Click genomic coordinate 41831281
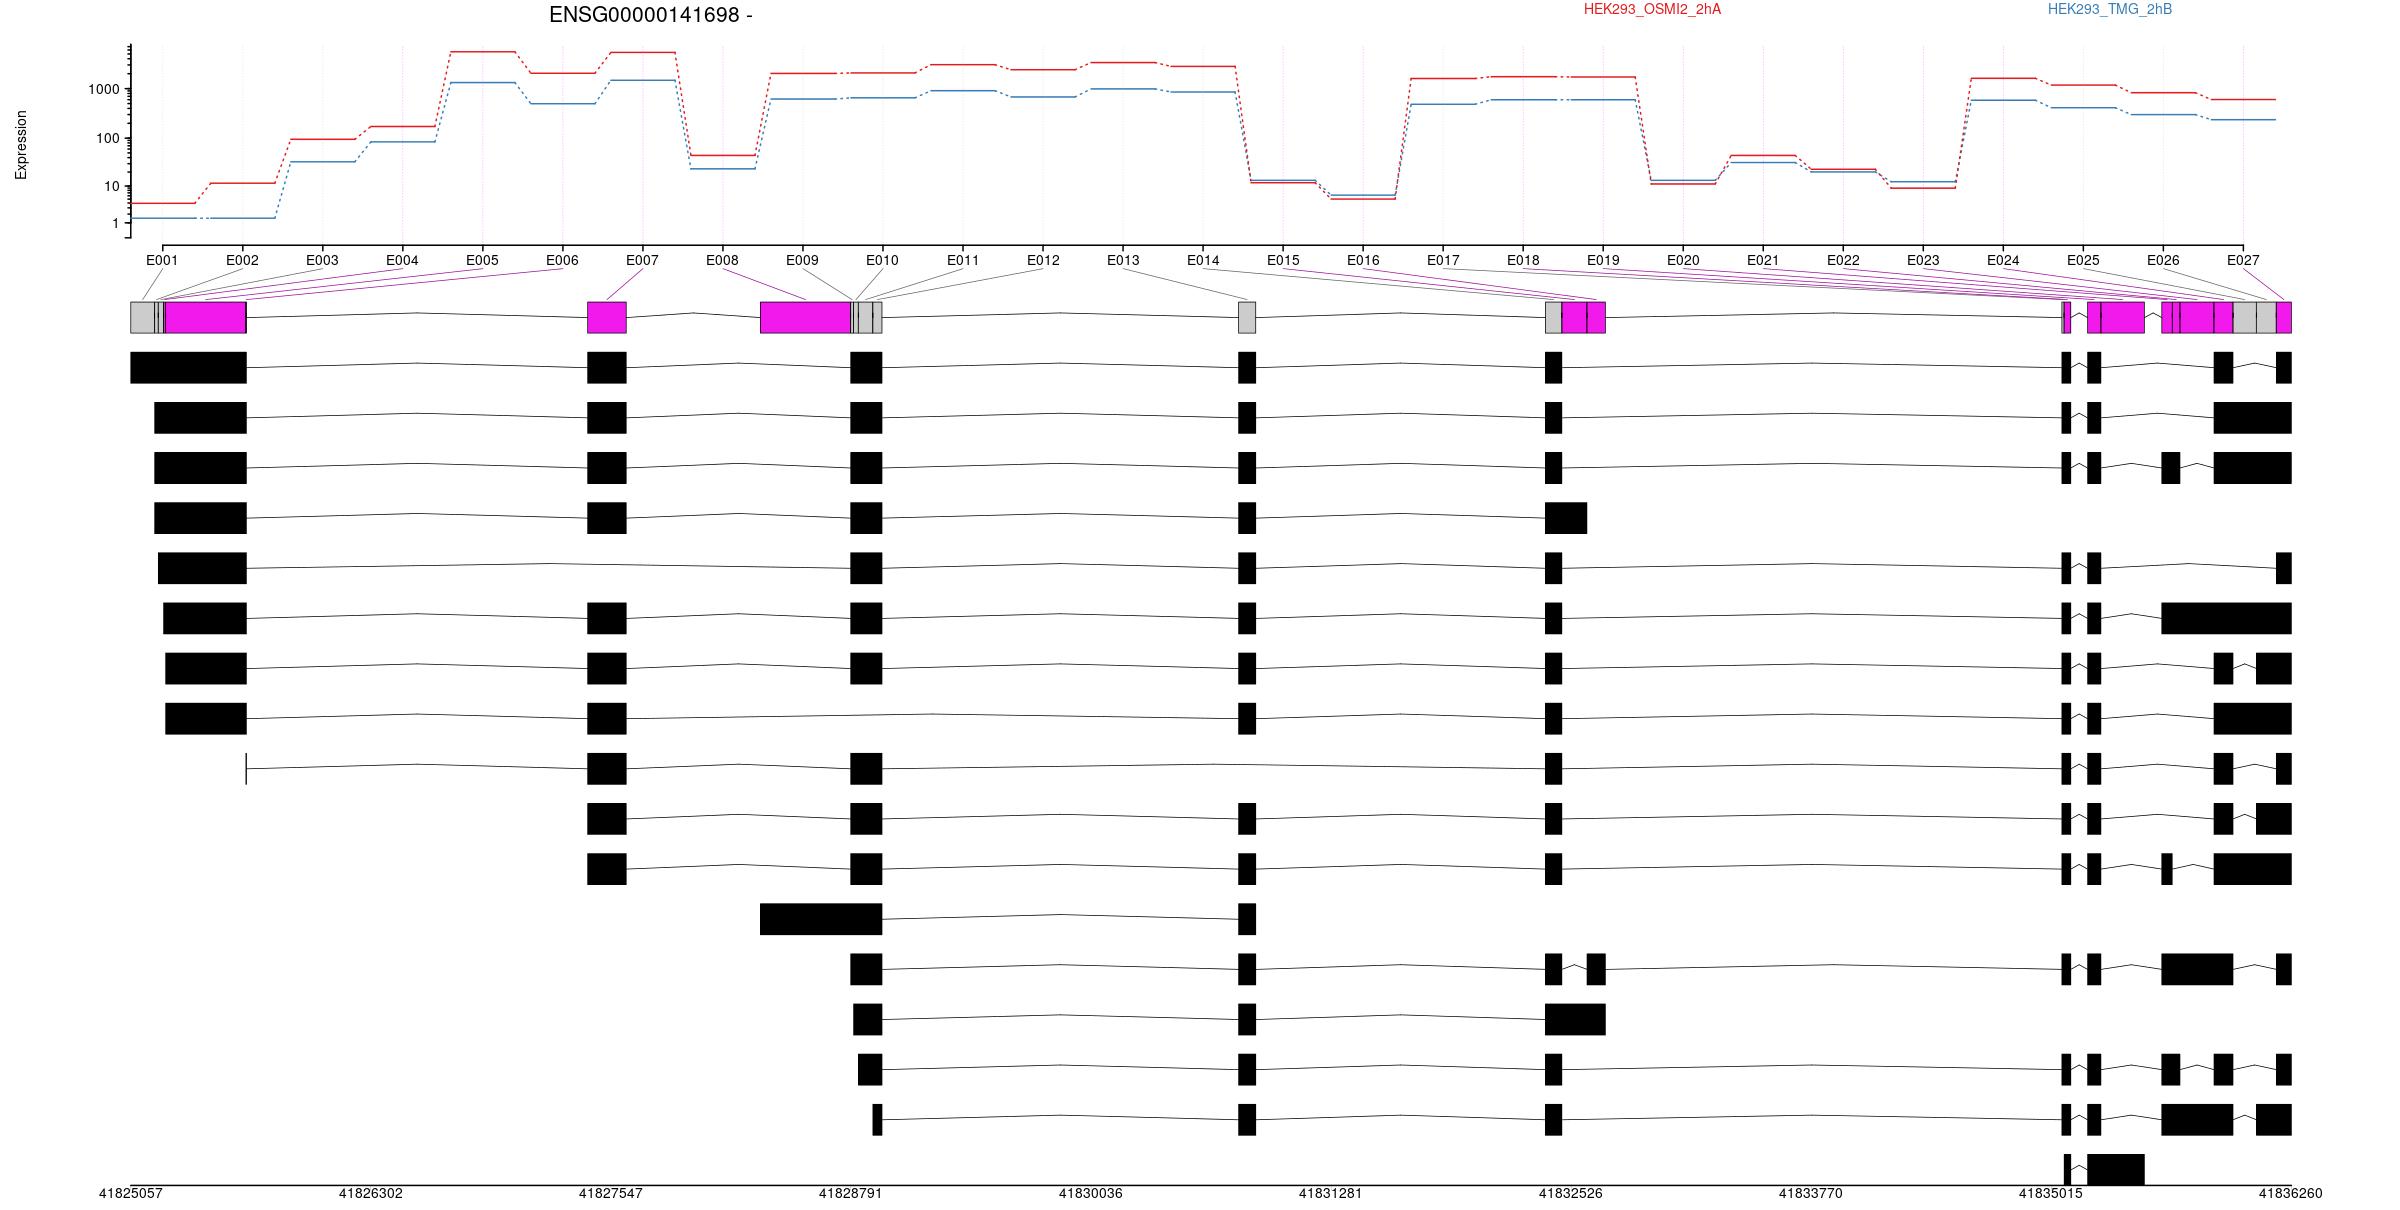This screenshot has height=1210, width=2400. [1331, 1193]
